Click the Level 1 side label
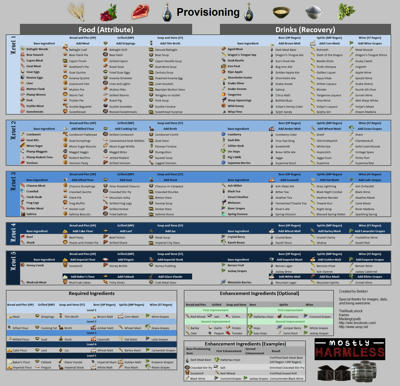 [13, 45]
